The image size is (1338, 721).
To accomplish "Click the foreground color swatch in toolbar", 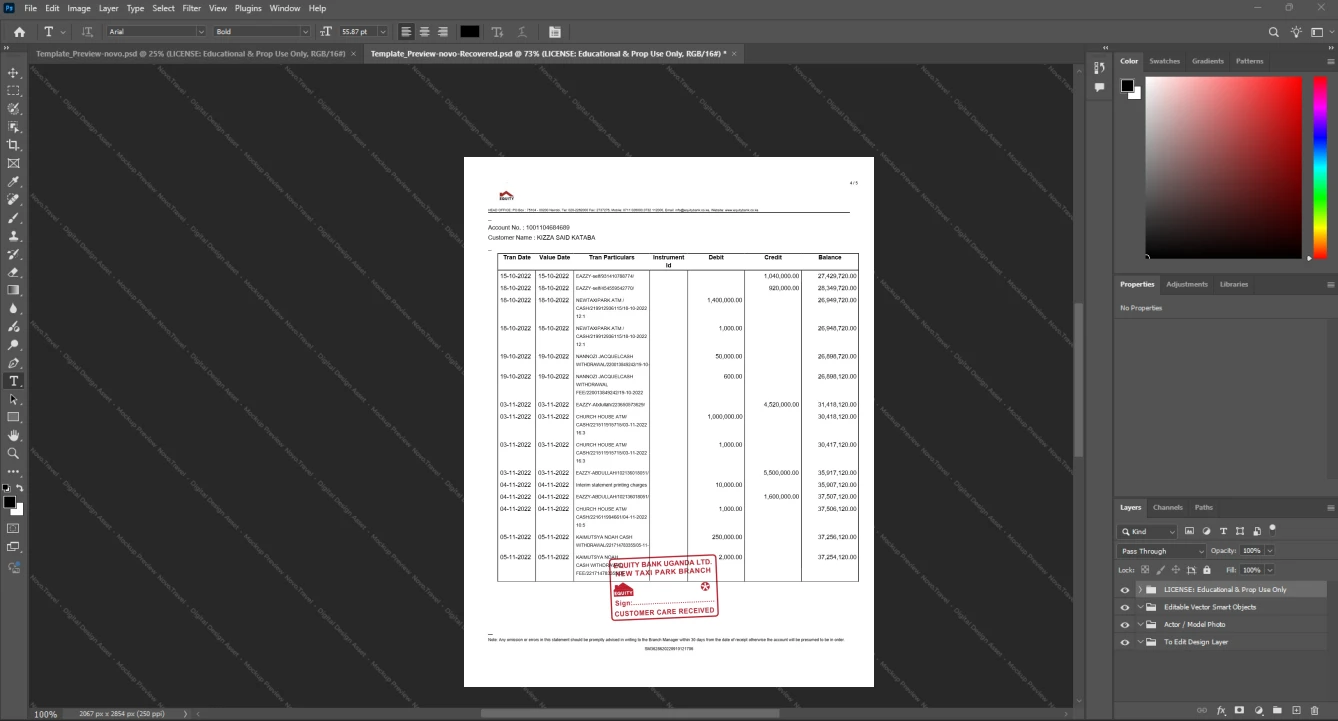I will pyautogui.click(x=9, y=502).
